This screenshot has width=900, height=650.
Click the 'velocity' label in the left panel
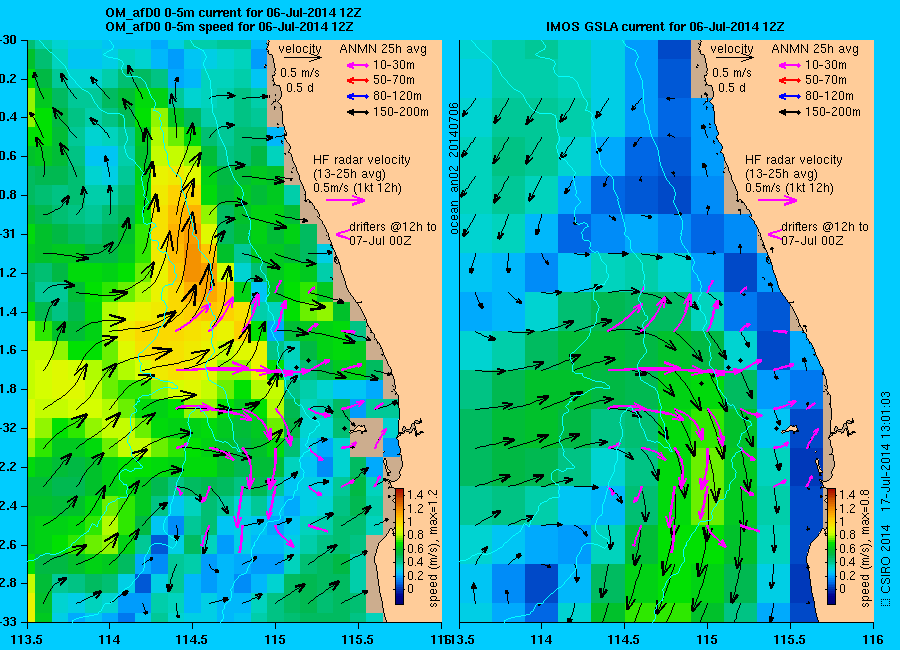click(x=300, y=49)
